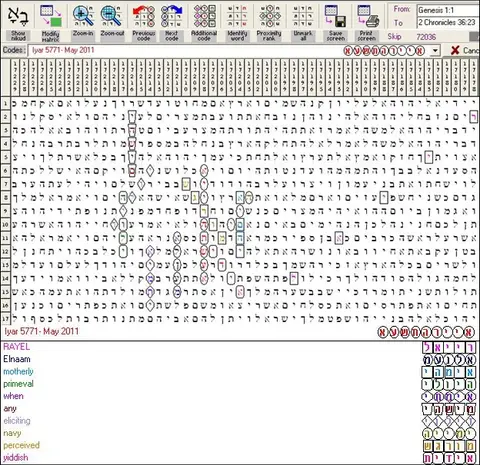Click the To field '2 Chronicles 36:23'

coord(448,23)
